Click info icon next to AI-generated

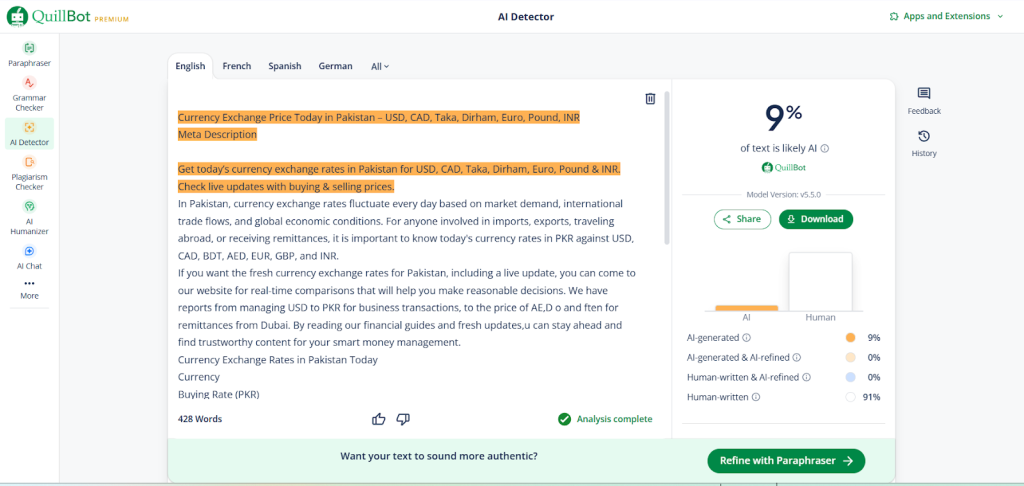pos(747,338)
